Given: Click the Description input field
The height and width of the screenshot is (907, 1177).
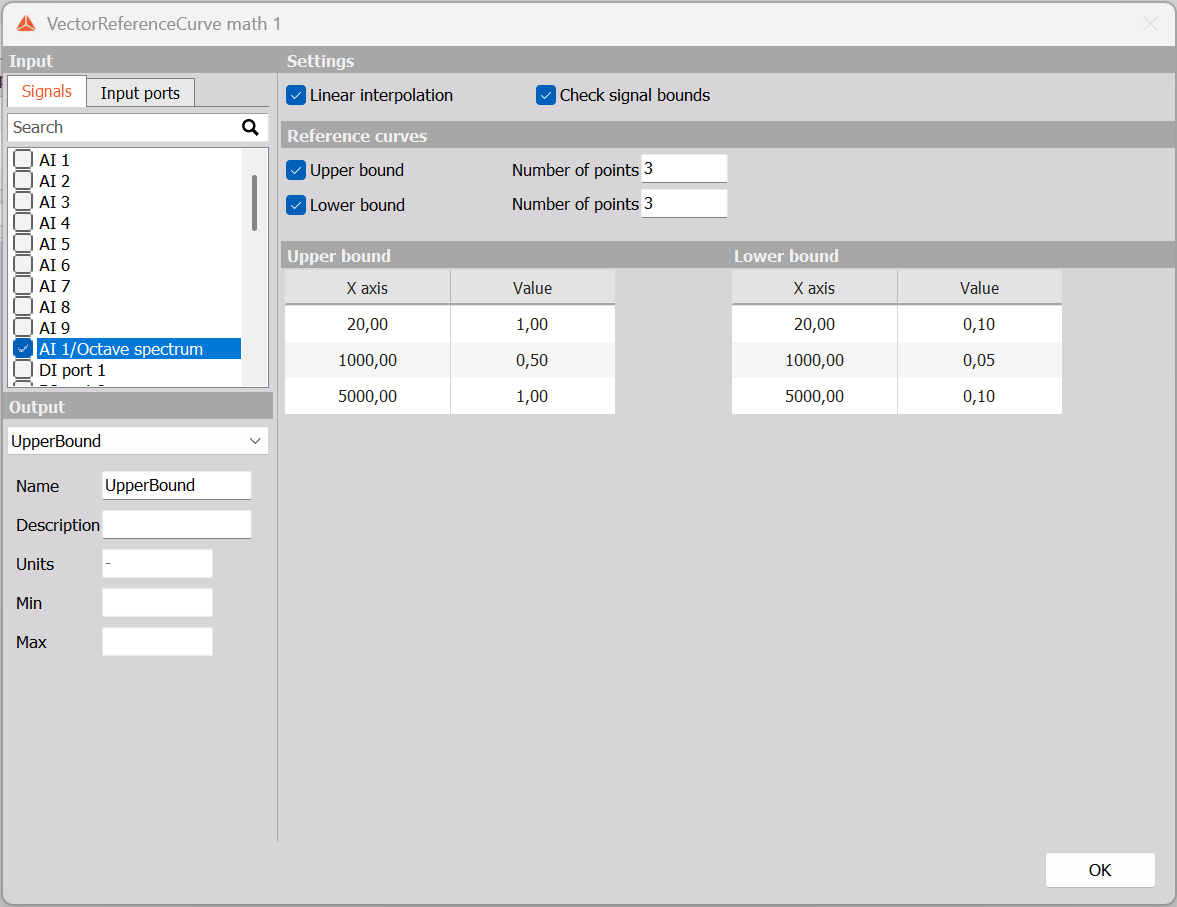Looking at the screenshot, I should (176, 524).
